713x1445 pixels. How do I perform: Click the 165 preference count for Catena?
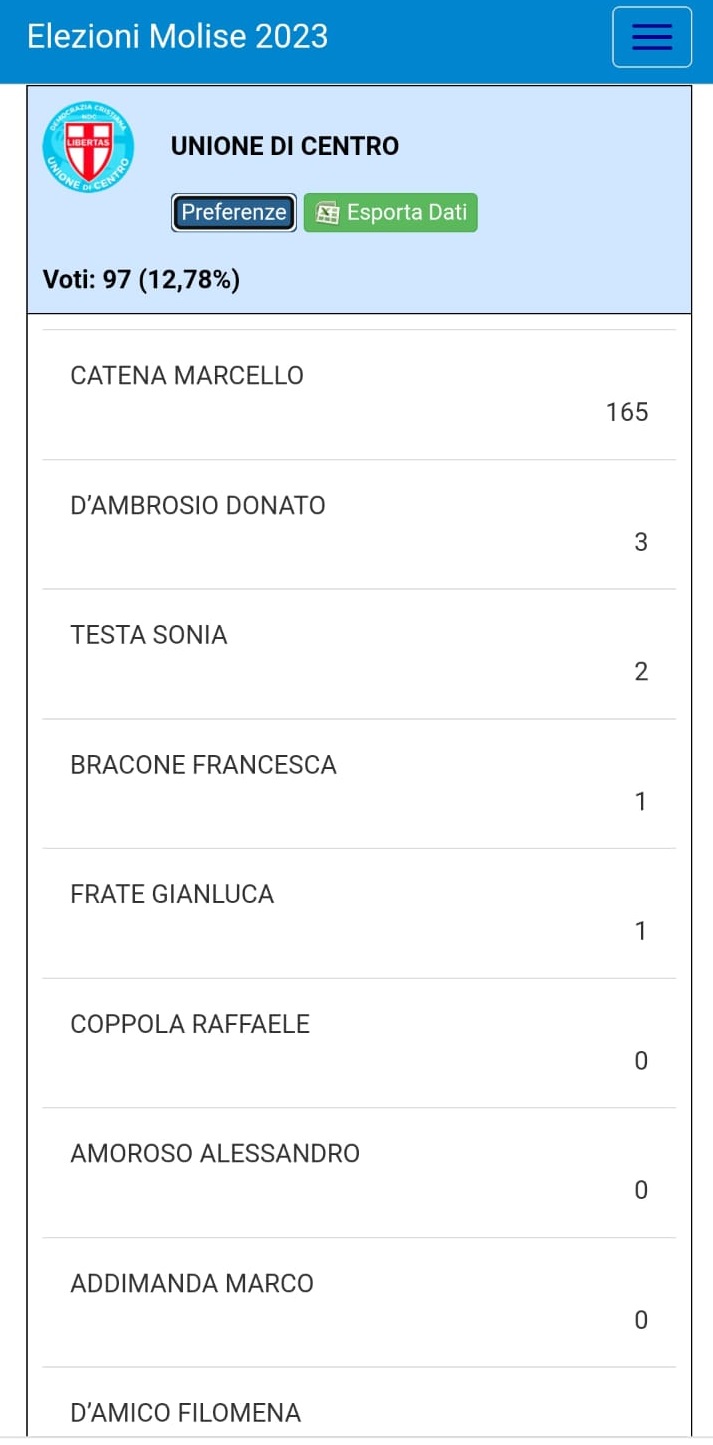tap(627, 412)
